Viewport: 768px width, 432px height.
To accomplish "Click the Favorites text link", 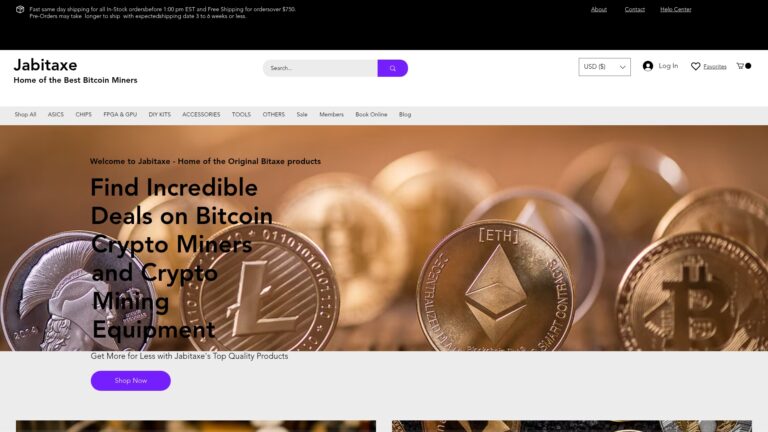I will click(x=715, y=67).
